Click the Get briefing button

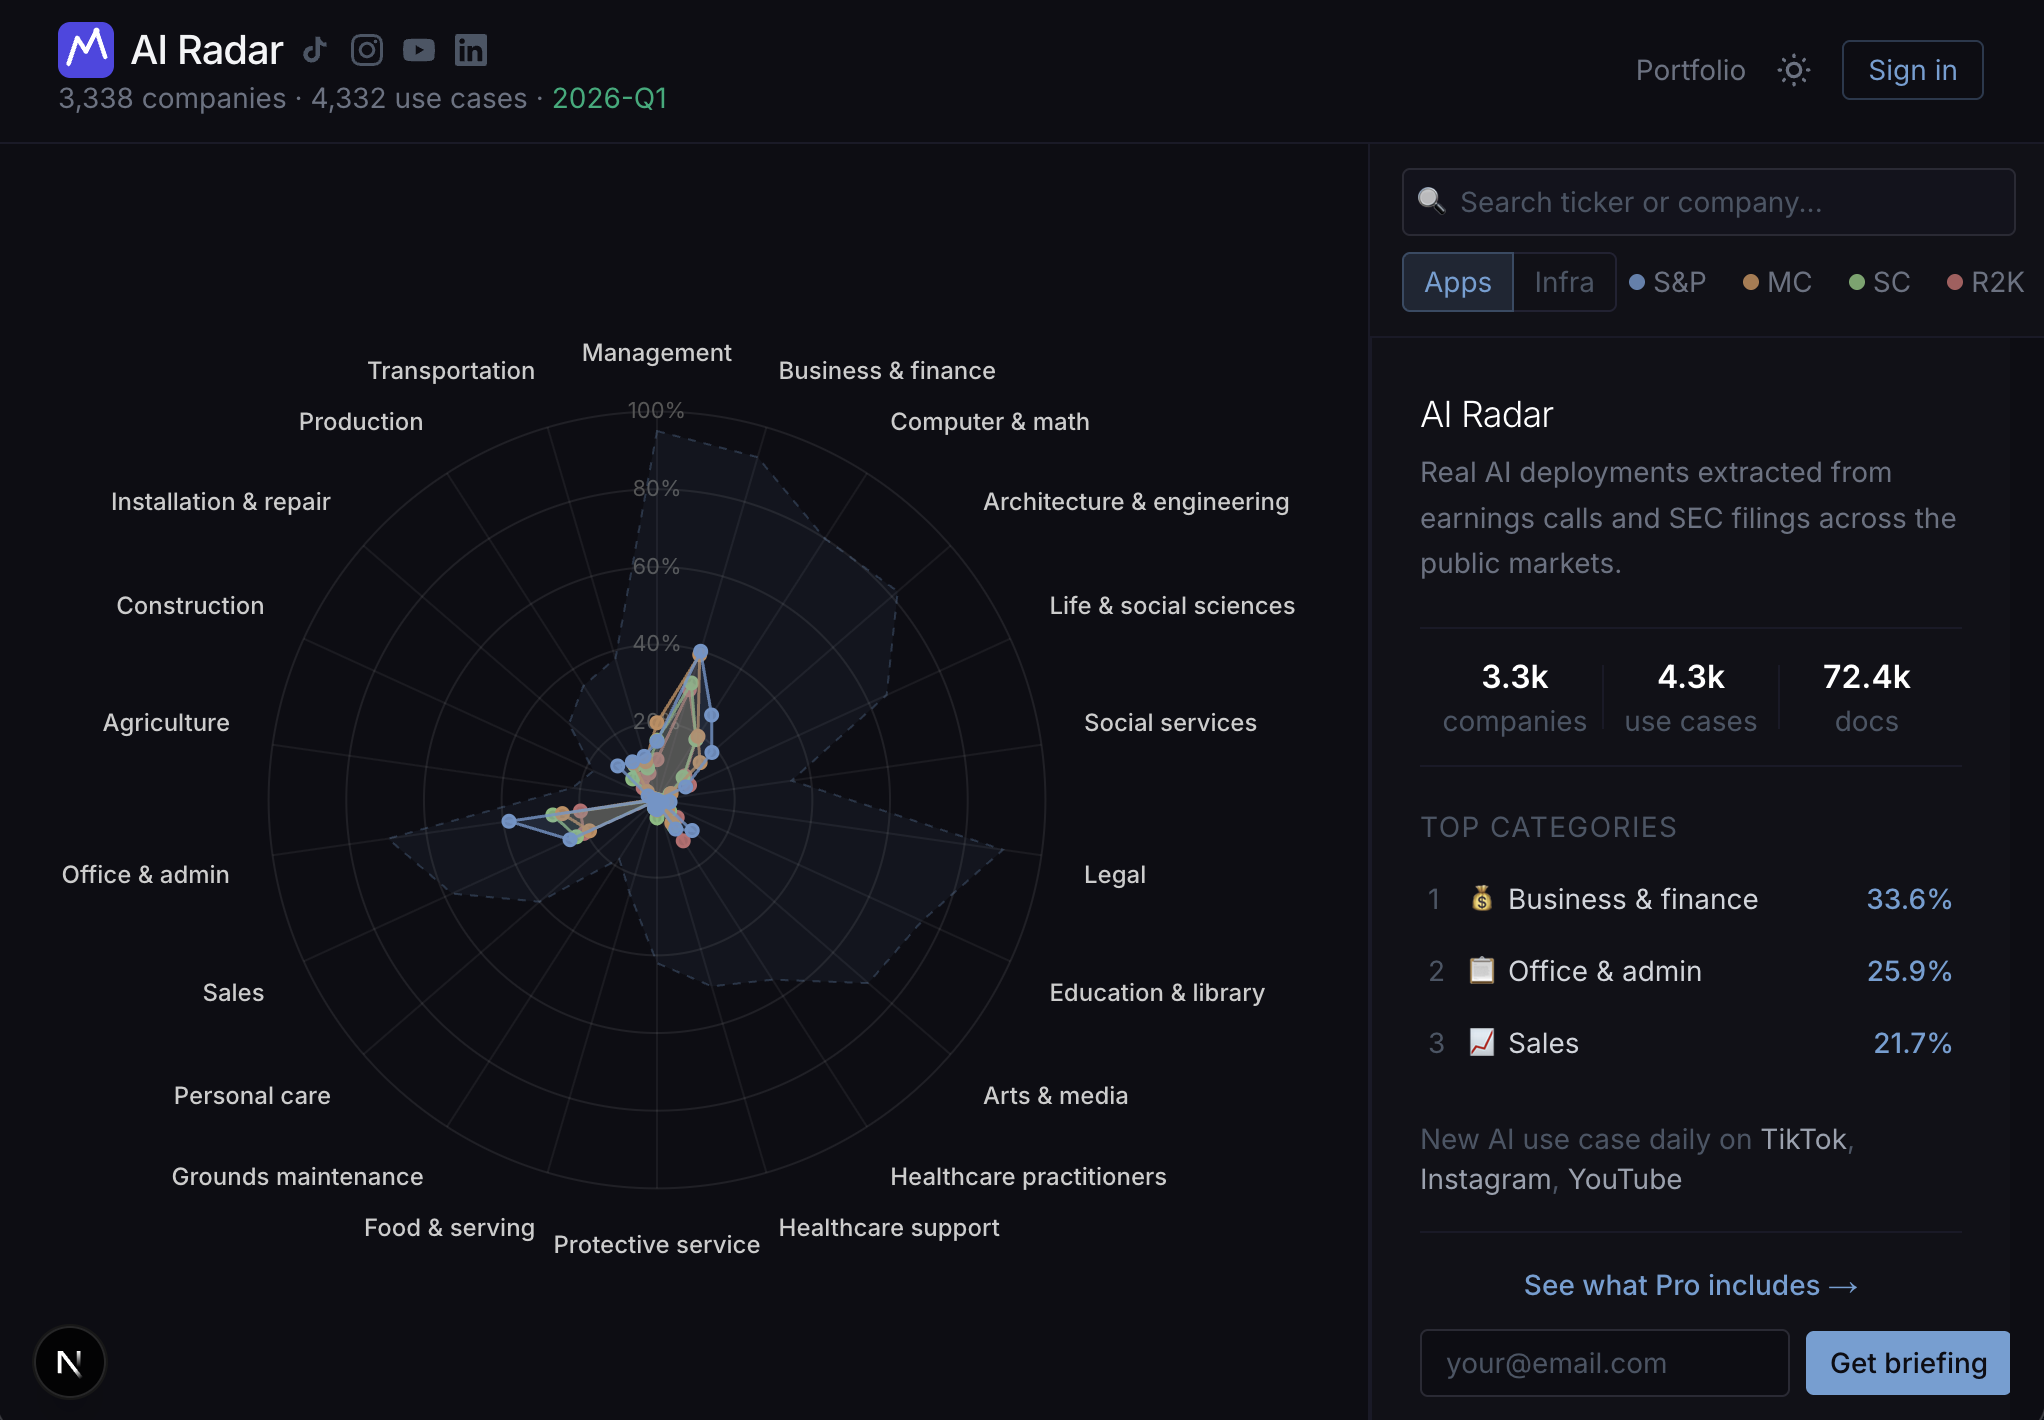[1907, 1362]
